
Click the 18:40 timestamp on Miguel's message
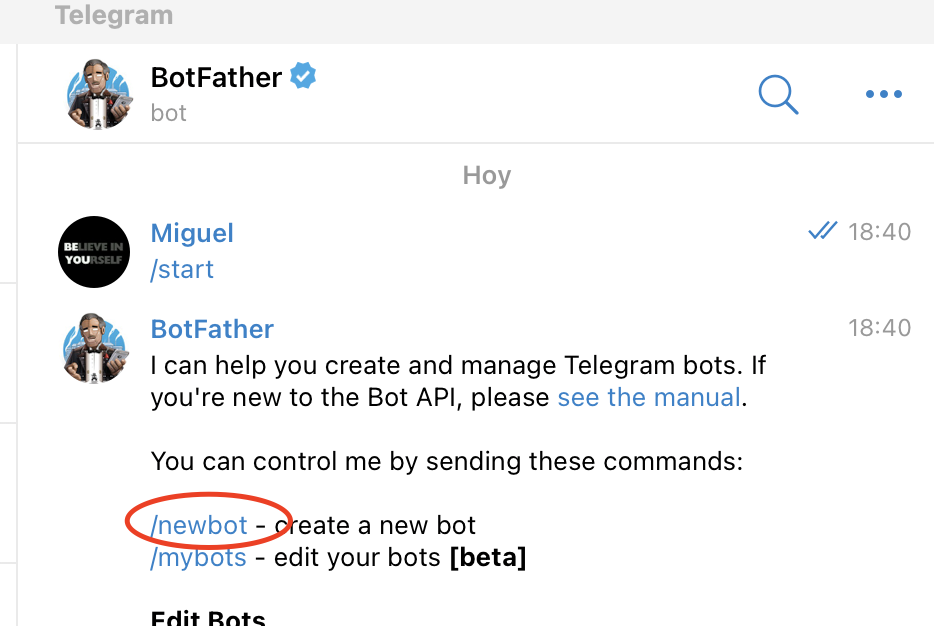click(x=879, y=232)
